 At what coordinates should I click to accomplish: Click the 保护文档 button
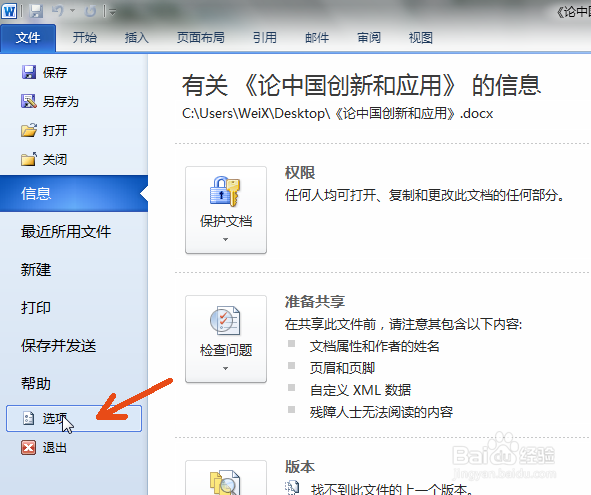tap(226, 210)
